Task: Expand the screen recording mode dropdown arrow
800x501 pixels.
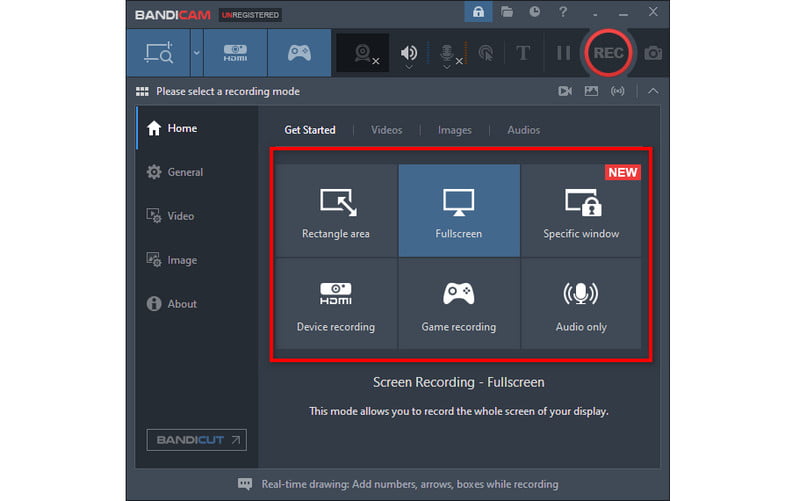Action: click(197, 54)
